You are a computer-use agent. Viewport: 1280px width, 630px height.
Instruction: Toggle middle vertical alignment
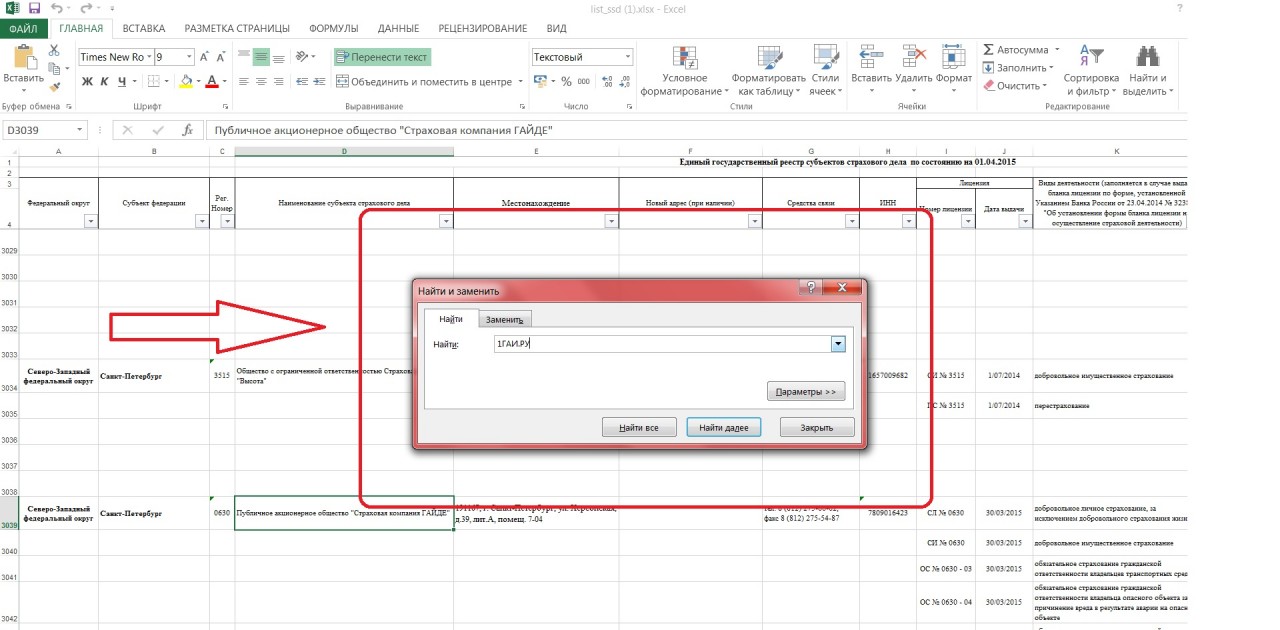(261, 57)
